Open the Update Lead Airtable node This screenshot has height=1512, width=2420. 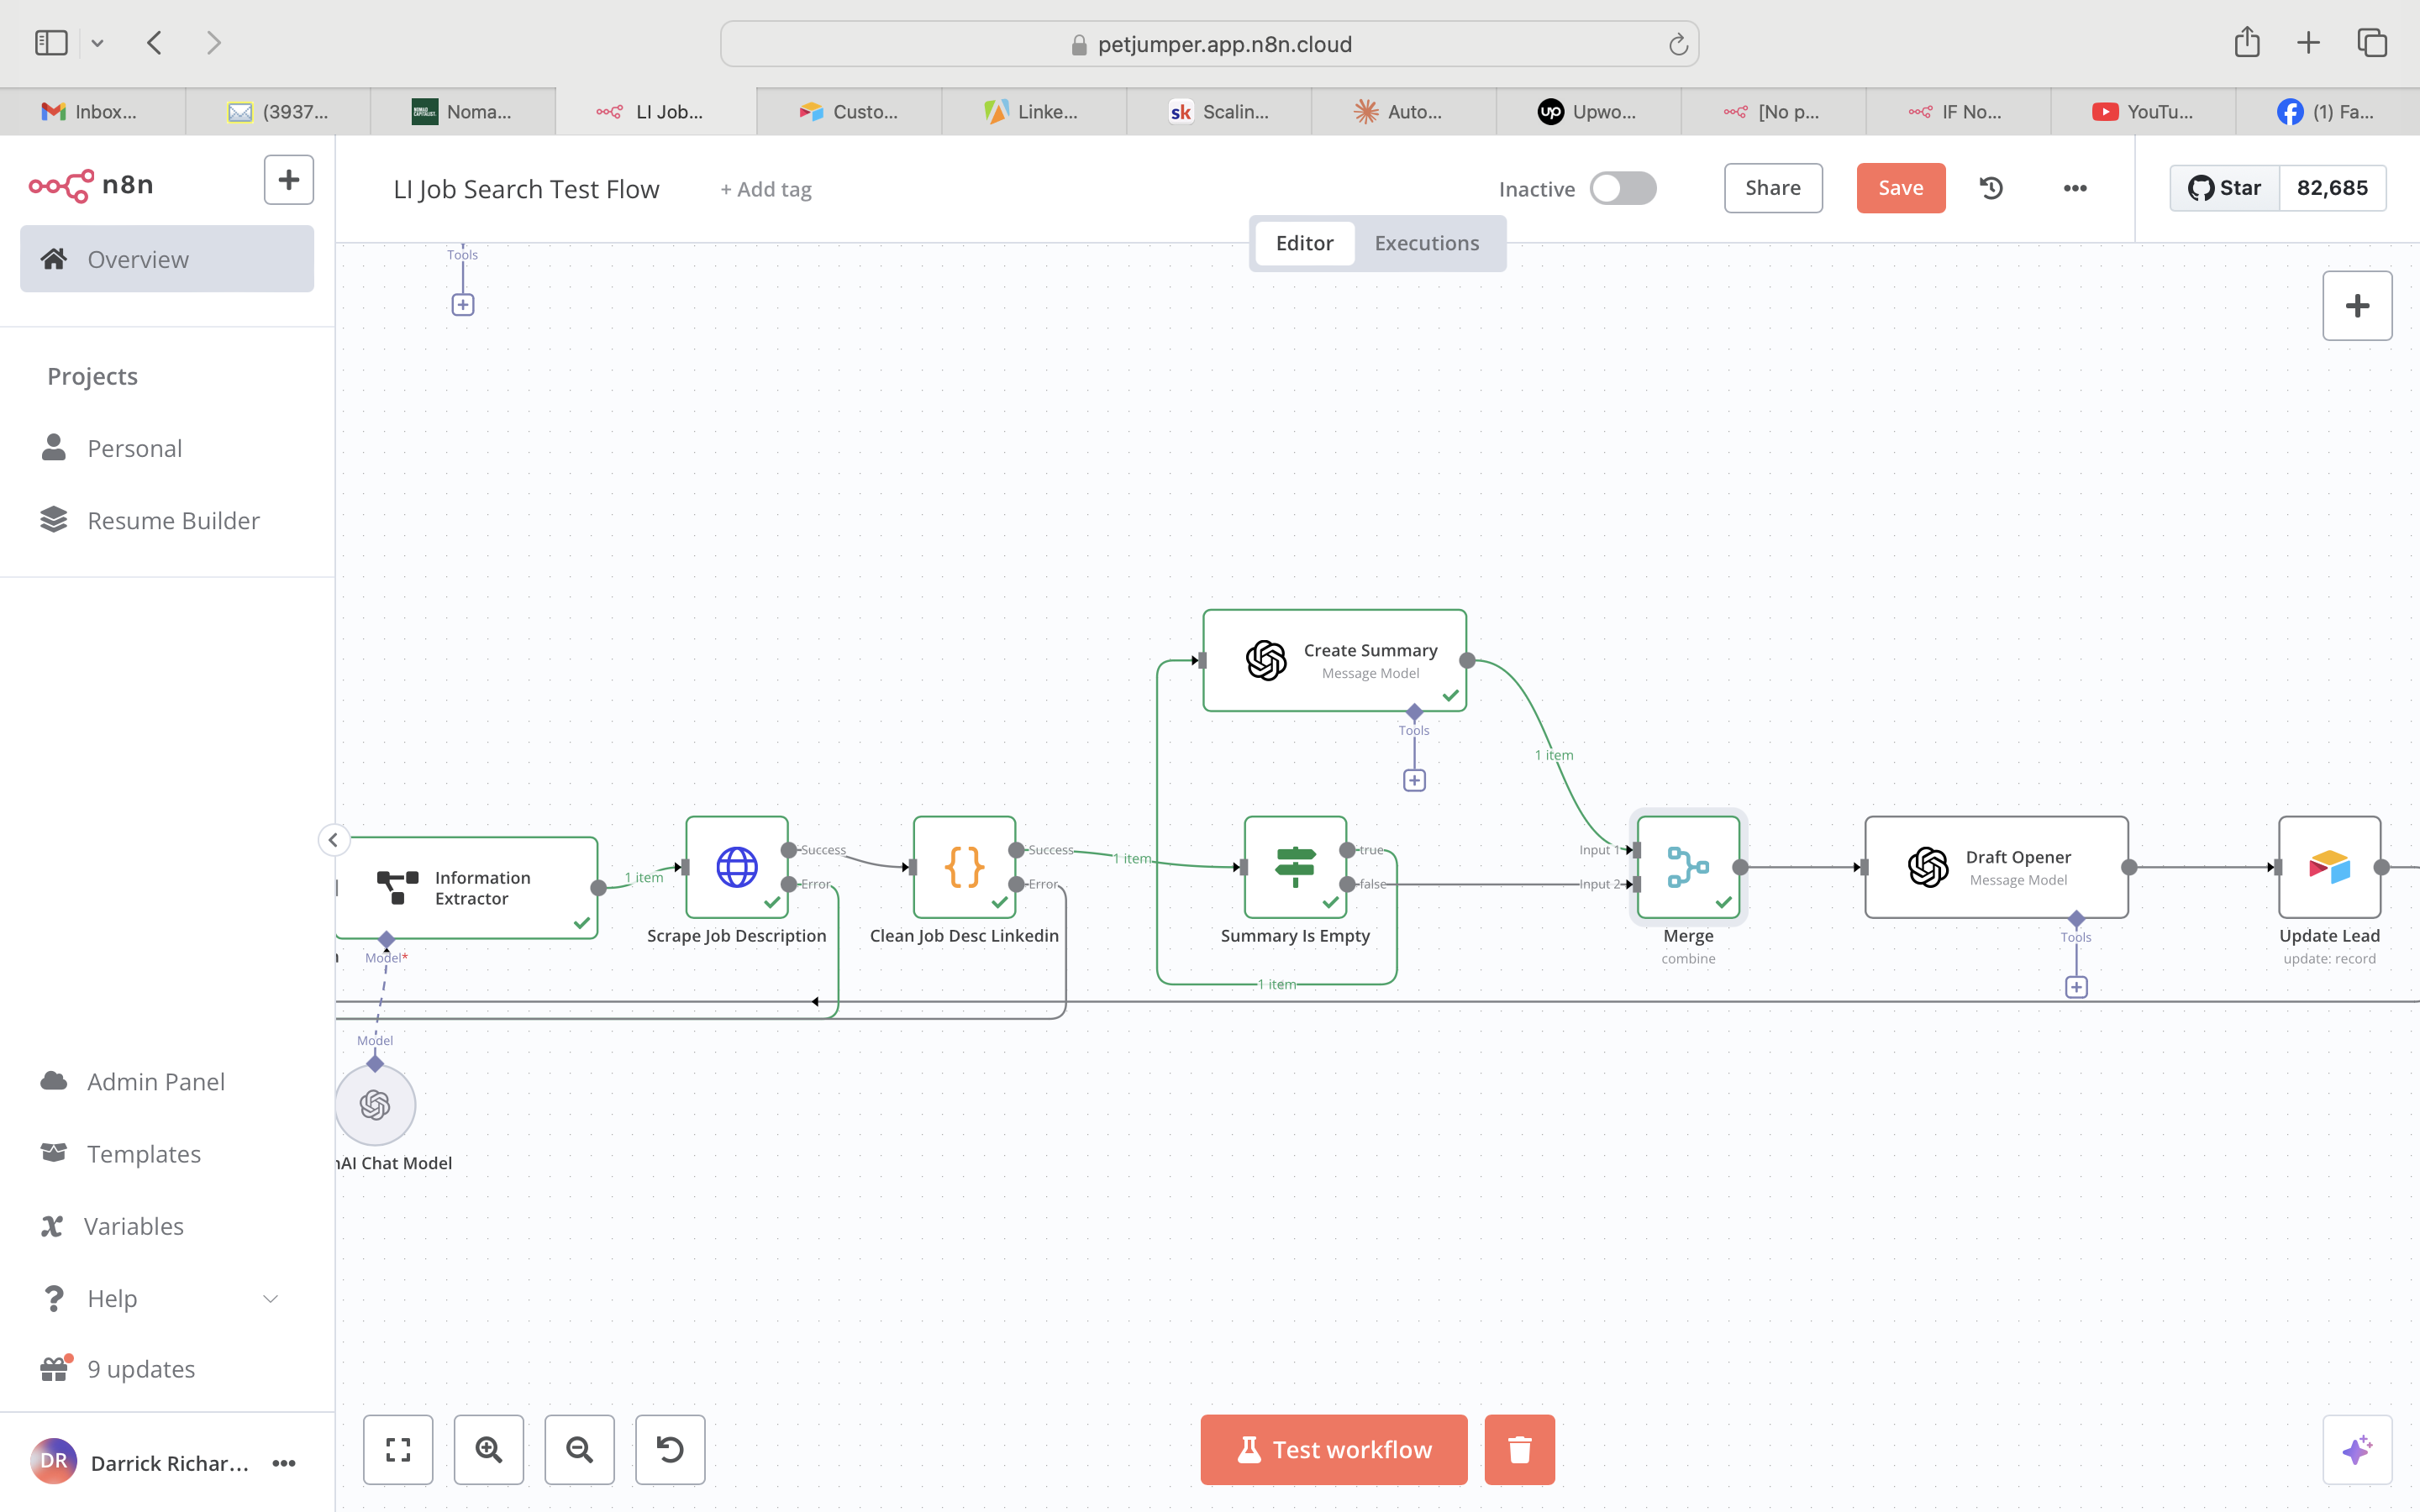pyautogui.click(x=2330, y=866)
